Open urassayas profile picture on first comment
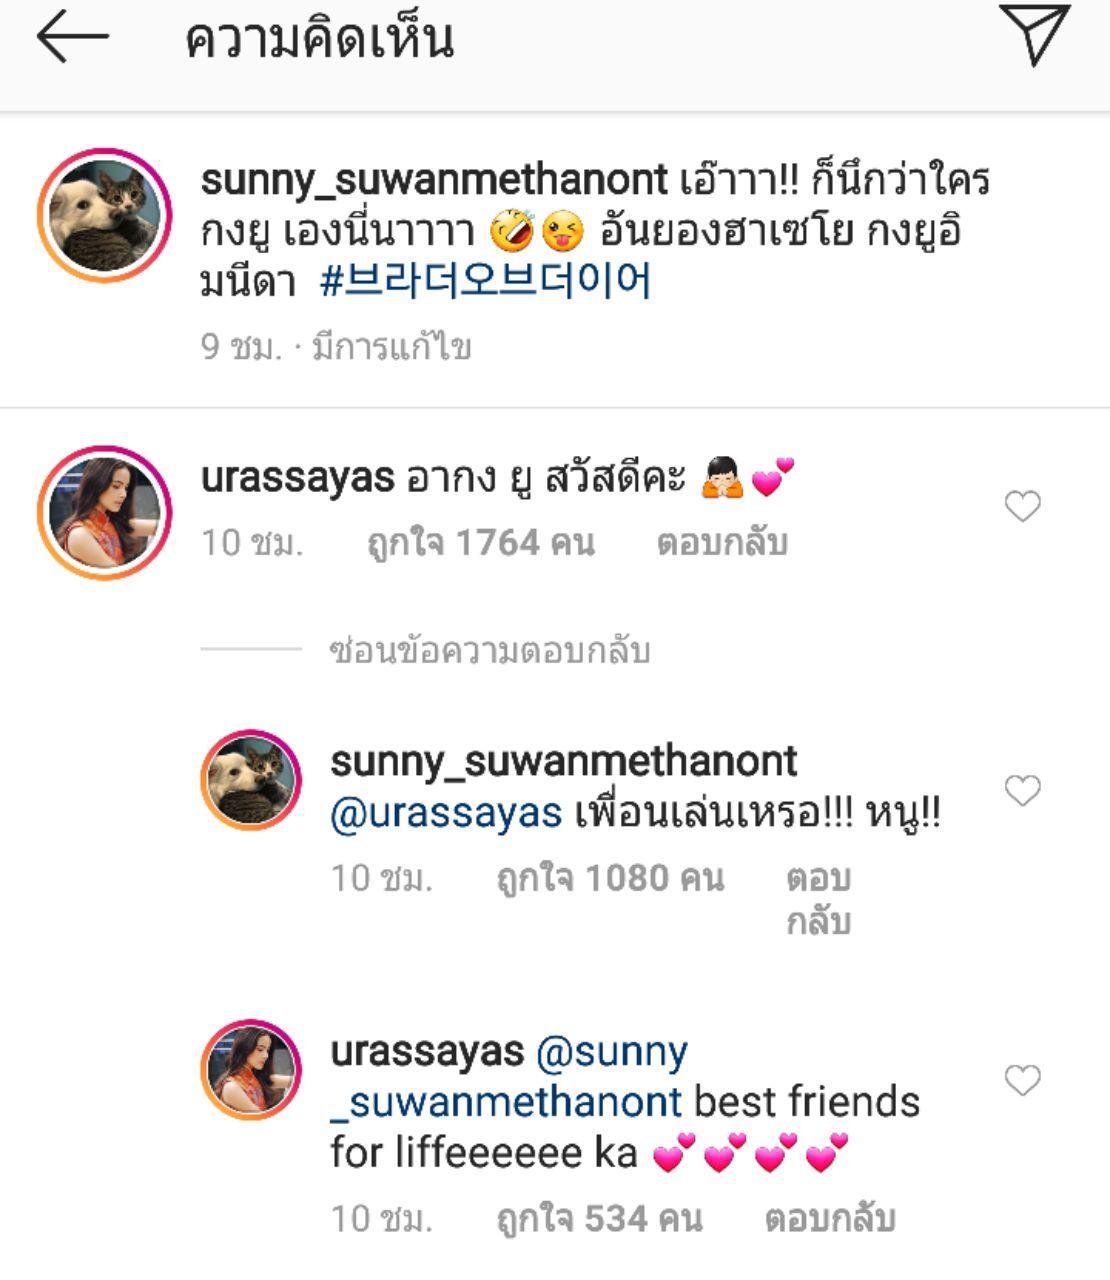 pyautogui.click(x=104, y=512)
